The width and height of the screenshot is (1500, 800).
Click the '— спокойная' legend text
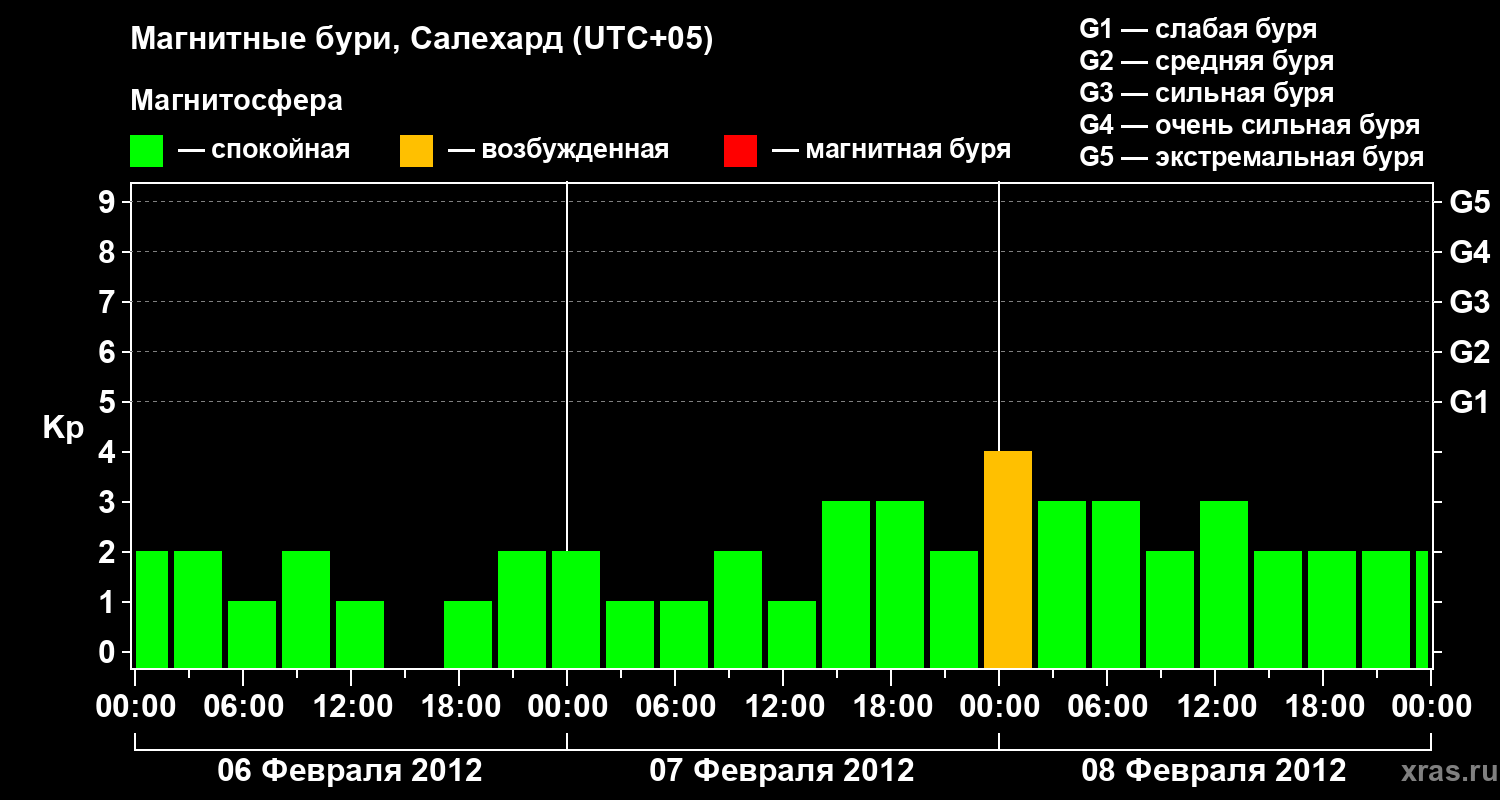click(264, 151)
